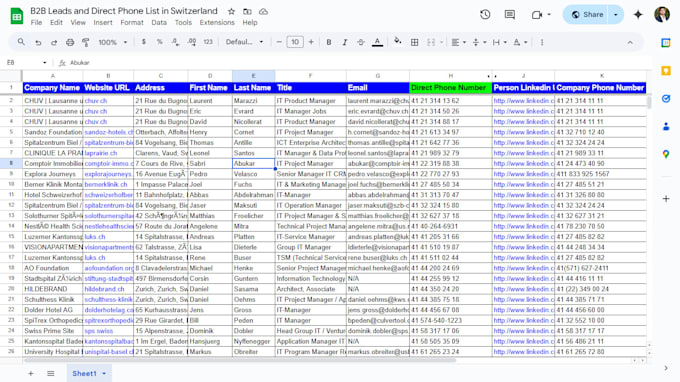Image resolution: width=680 pixels, height=382 pixels.
Task: Increase decimal places
Action: (192, 42)
